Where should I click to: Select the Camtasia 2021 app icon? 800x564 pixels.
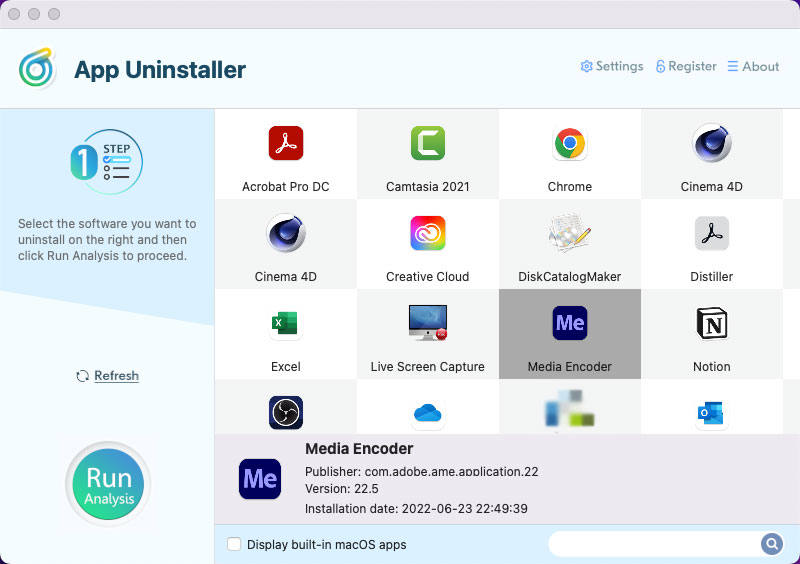[x=428, y=143]
